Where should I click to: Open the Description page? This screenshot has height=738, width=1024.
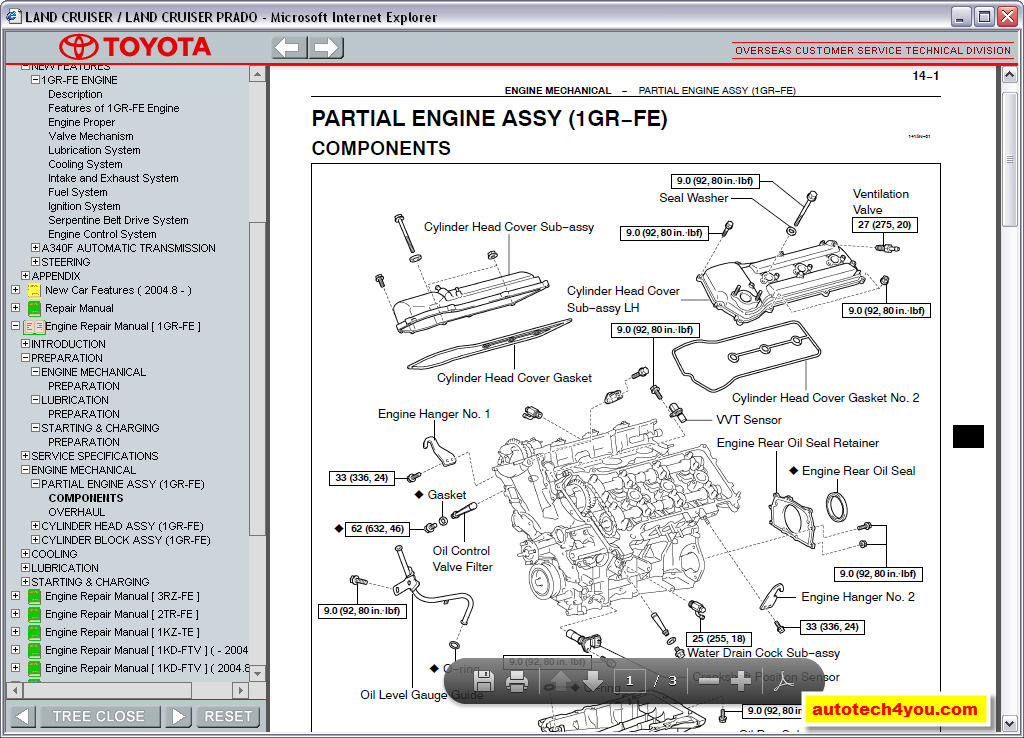pos(75,94)
